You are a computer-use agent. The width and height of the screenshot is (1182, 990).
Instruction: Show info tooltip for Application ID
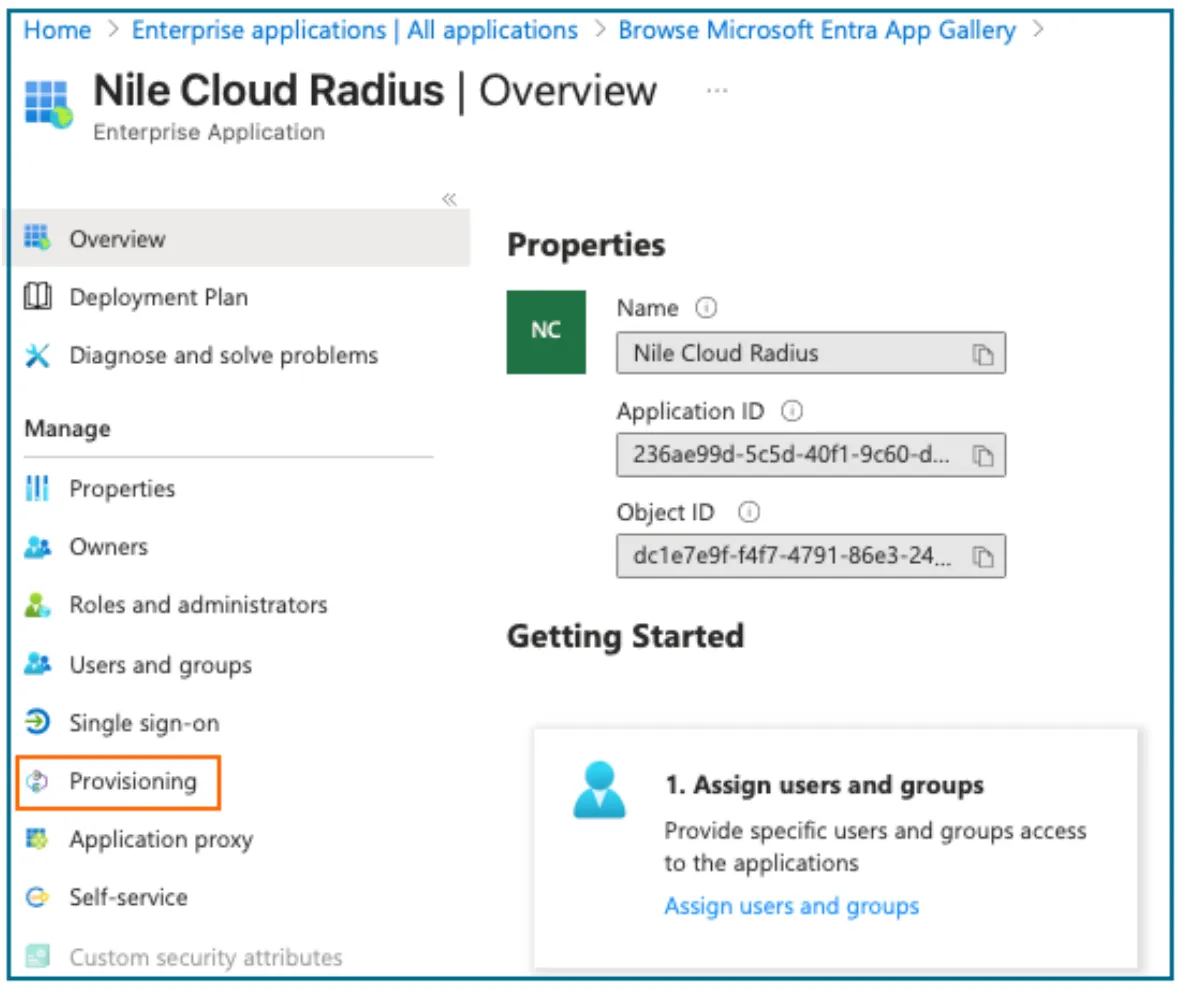(x=792, y=411)
